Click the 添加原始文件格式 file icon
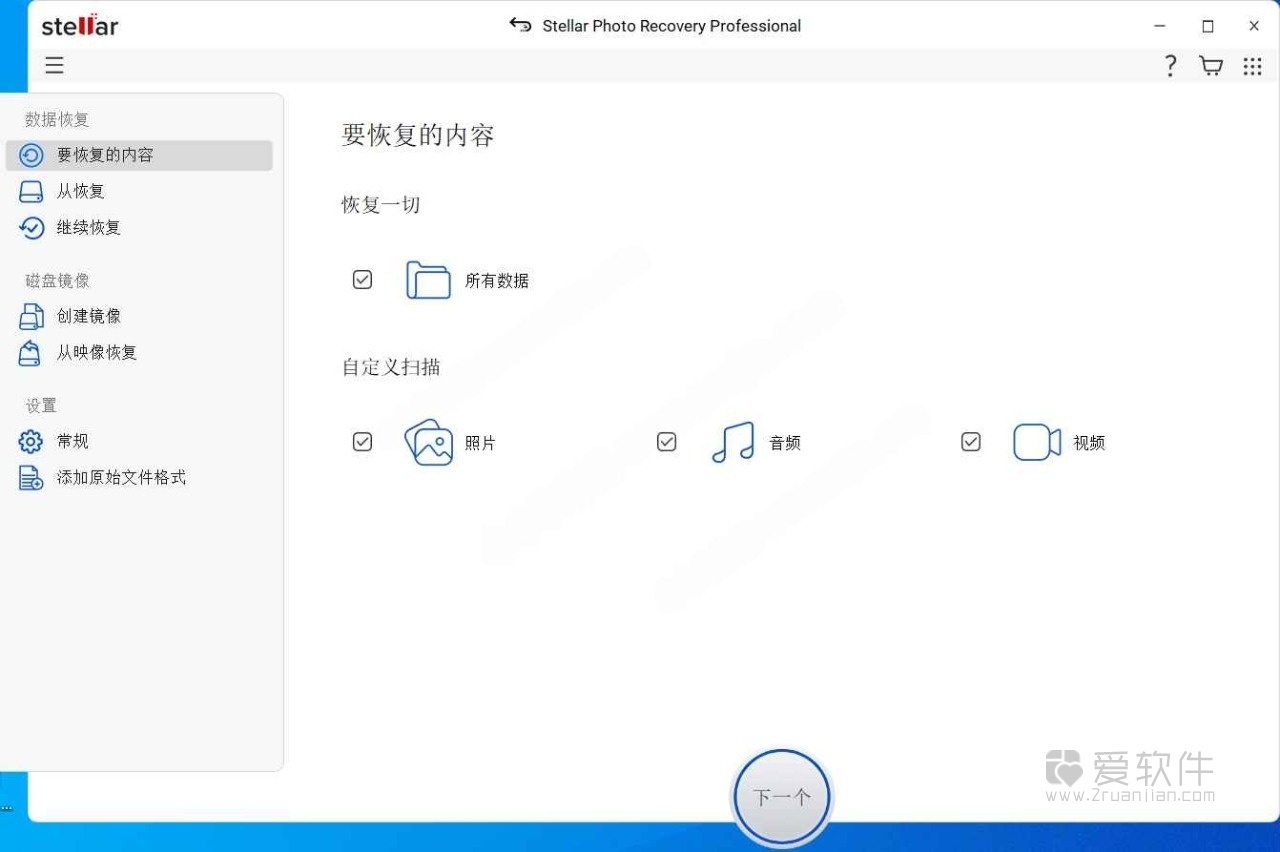The image size is (1280, 852). (x=32, y=477)
